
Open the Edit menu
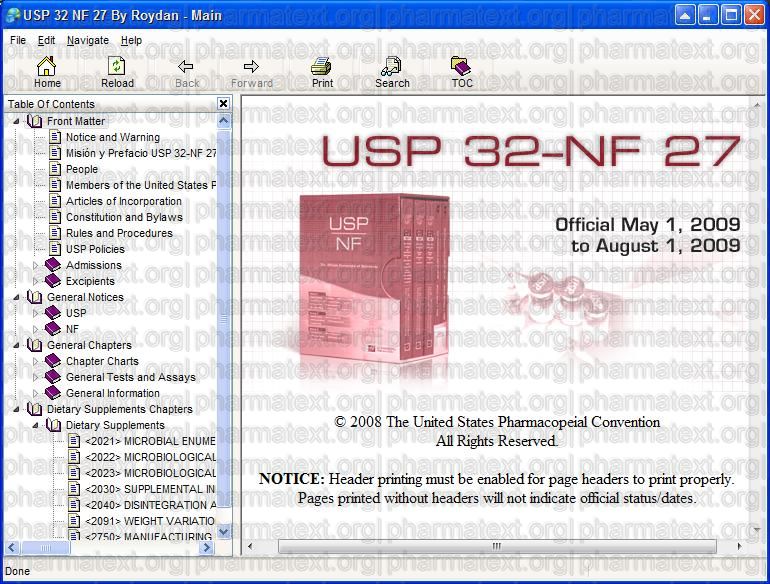pyautogui.click(x=46, y=40)
